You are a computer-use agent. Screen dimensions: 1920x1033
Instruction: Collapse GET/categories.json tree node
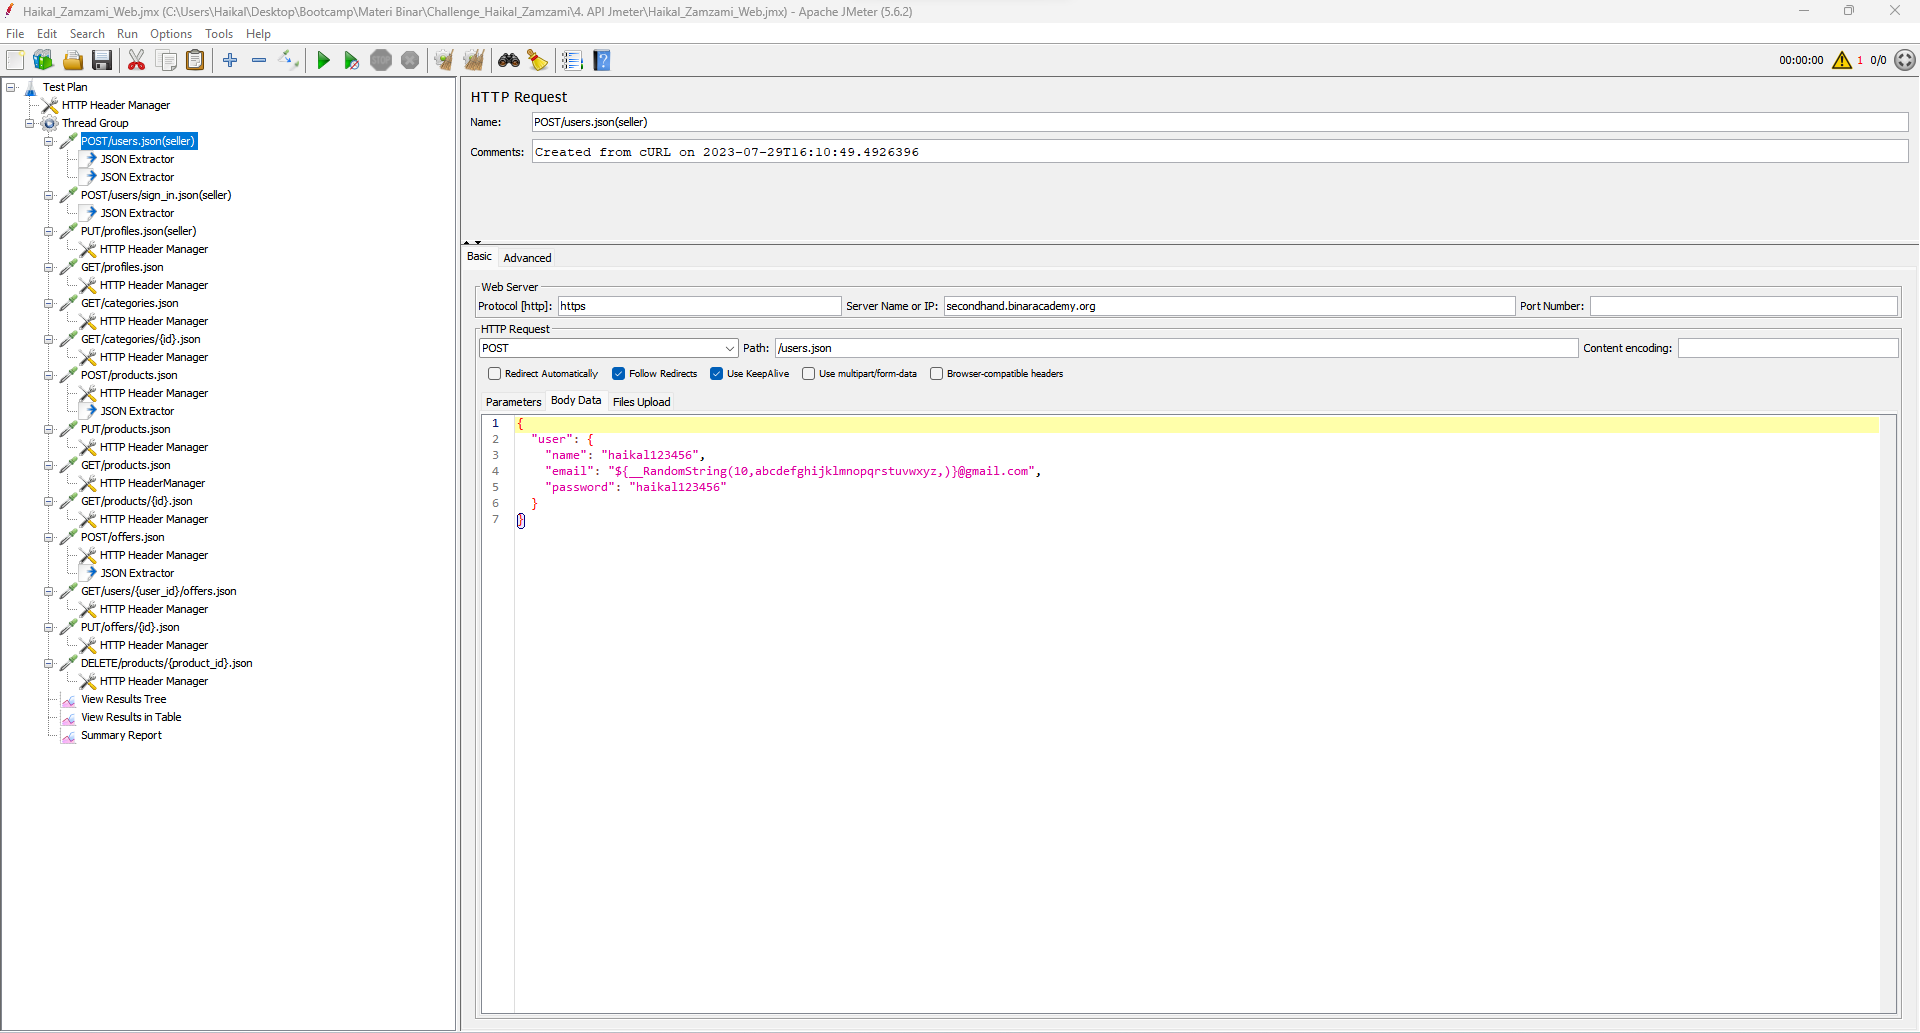pyautogui.click(x=48, y=303)
